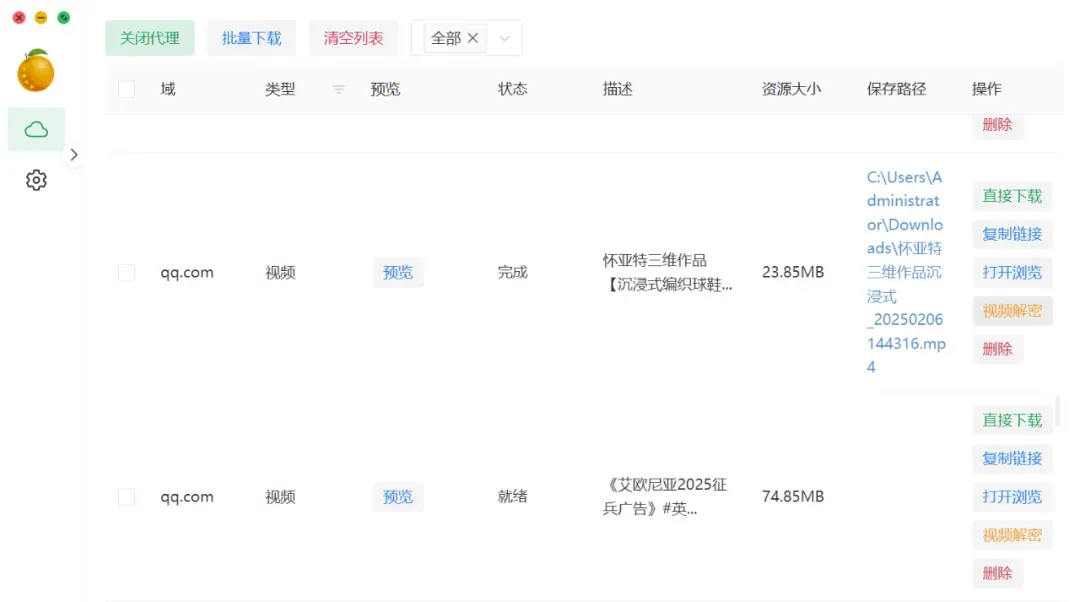The image size is (1080, 602).
Task: Click qq.com in the 完成 row
Action: (187, 273)
